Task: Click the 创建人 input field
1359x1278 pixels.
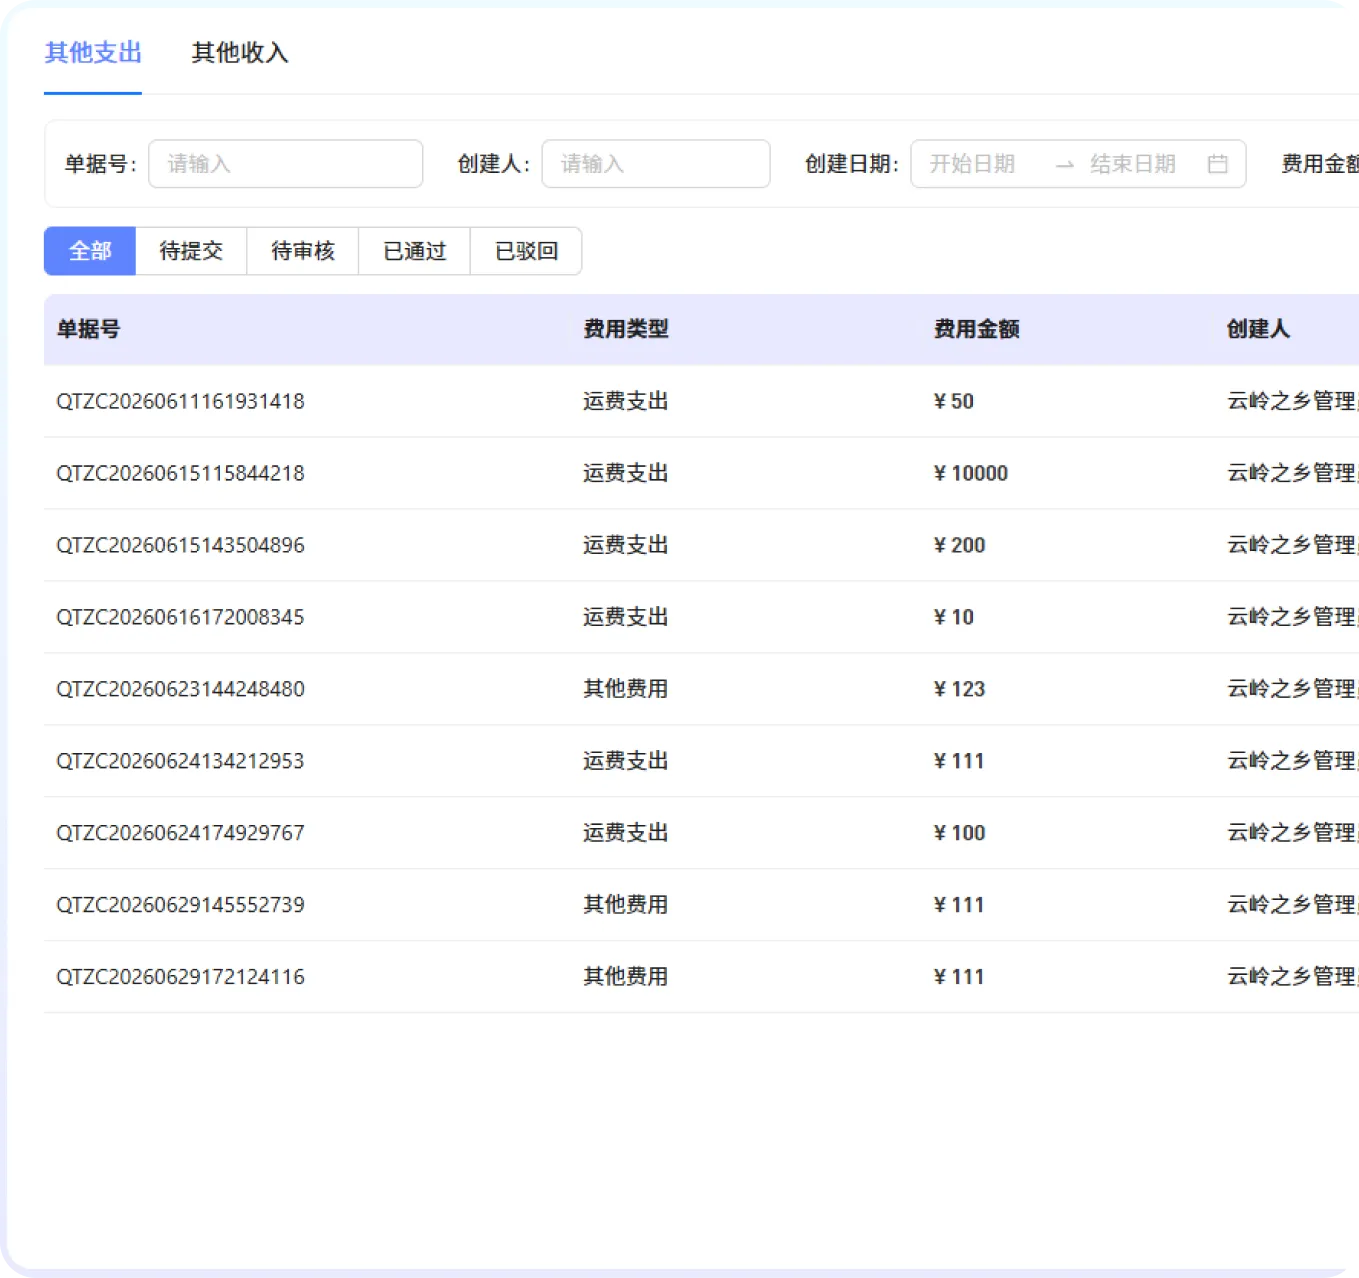Action: [656, 164]
